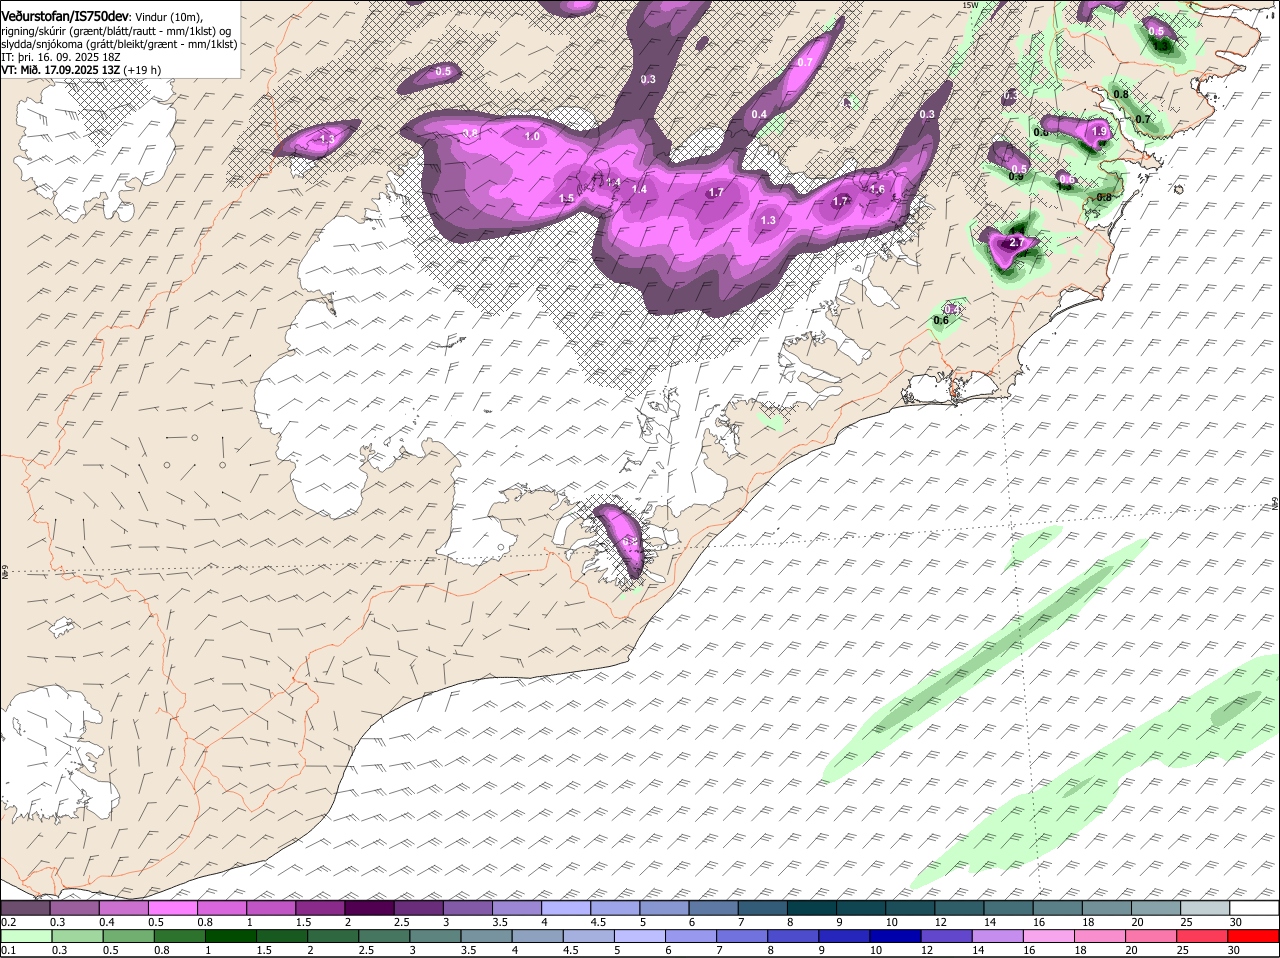Pick dark teal snow swatch between 8 and 9
The image size is (1280, 958).
[812, 908]
